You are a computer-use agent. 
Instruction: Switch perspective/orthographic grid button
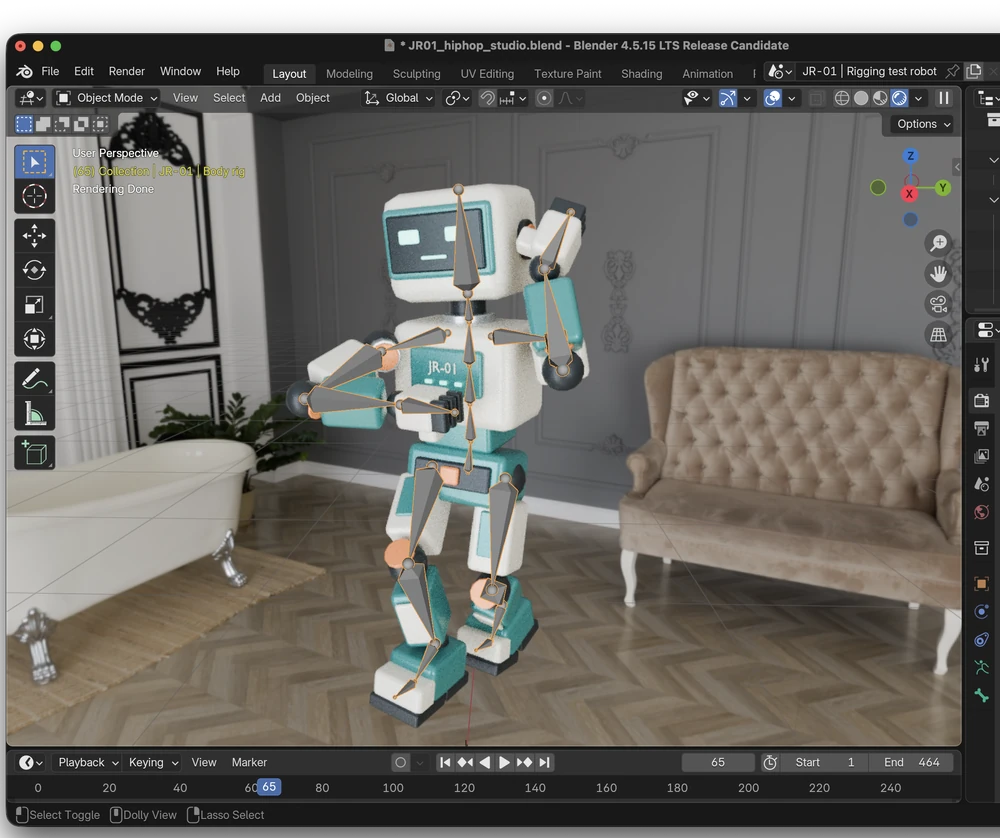tap(938, 335)
